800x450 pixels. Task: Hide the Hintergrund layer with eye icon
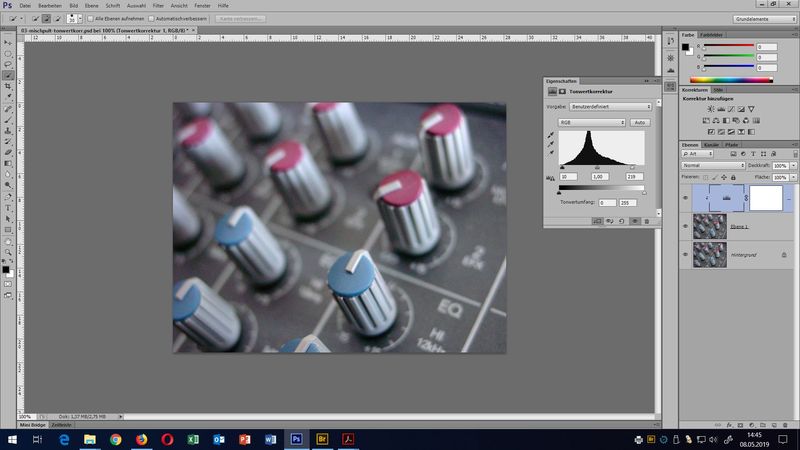tap(685, 255)
